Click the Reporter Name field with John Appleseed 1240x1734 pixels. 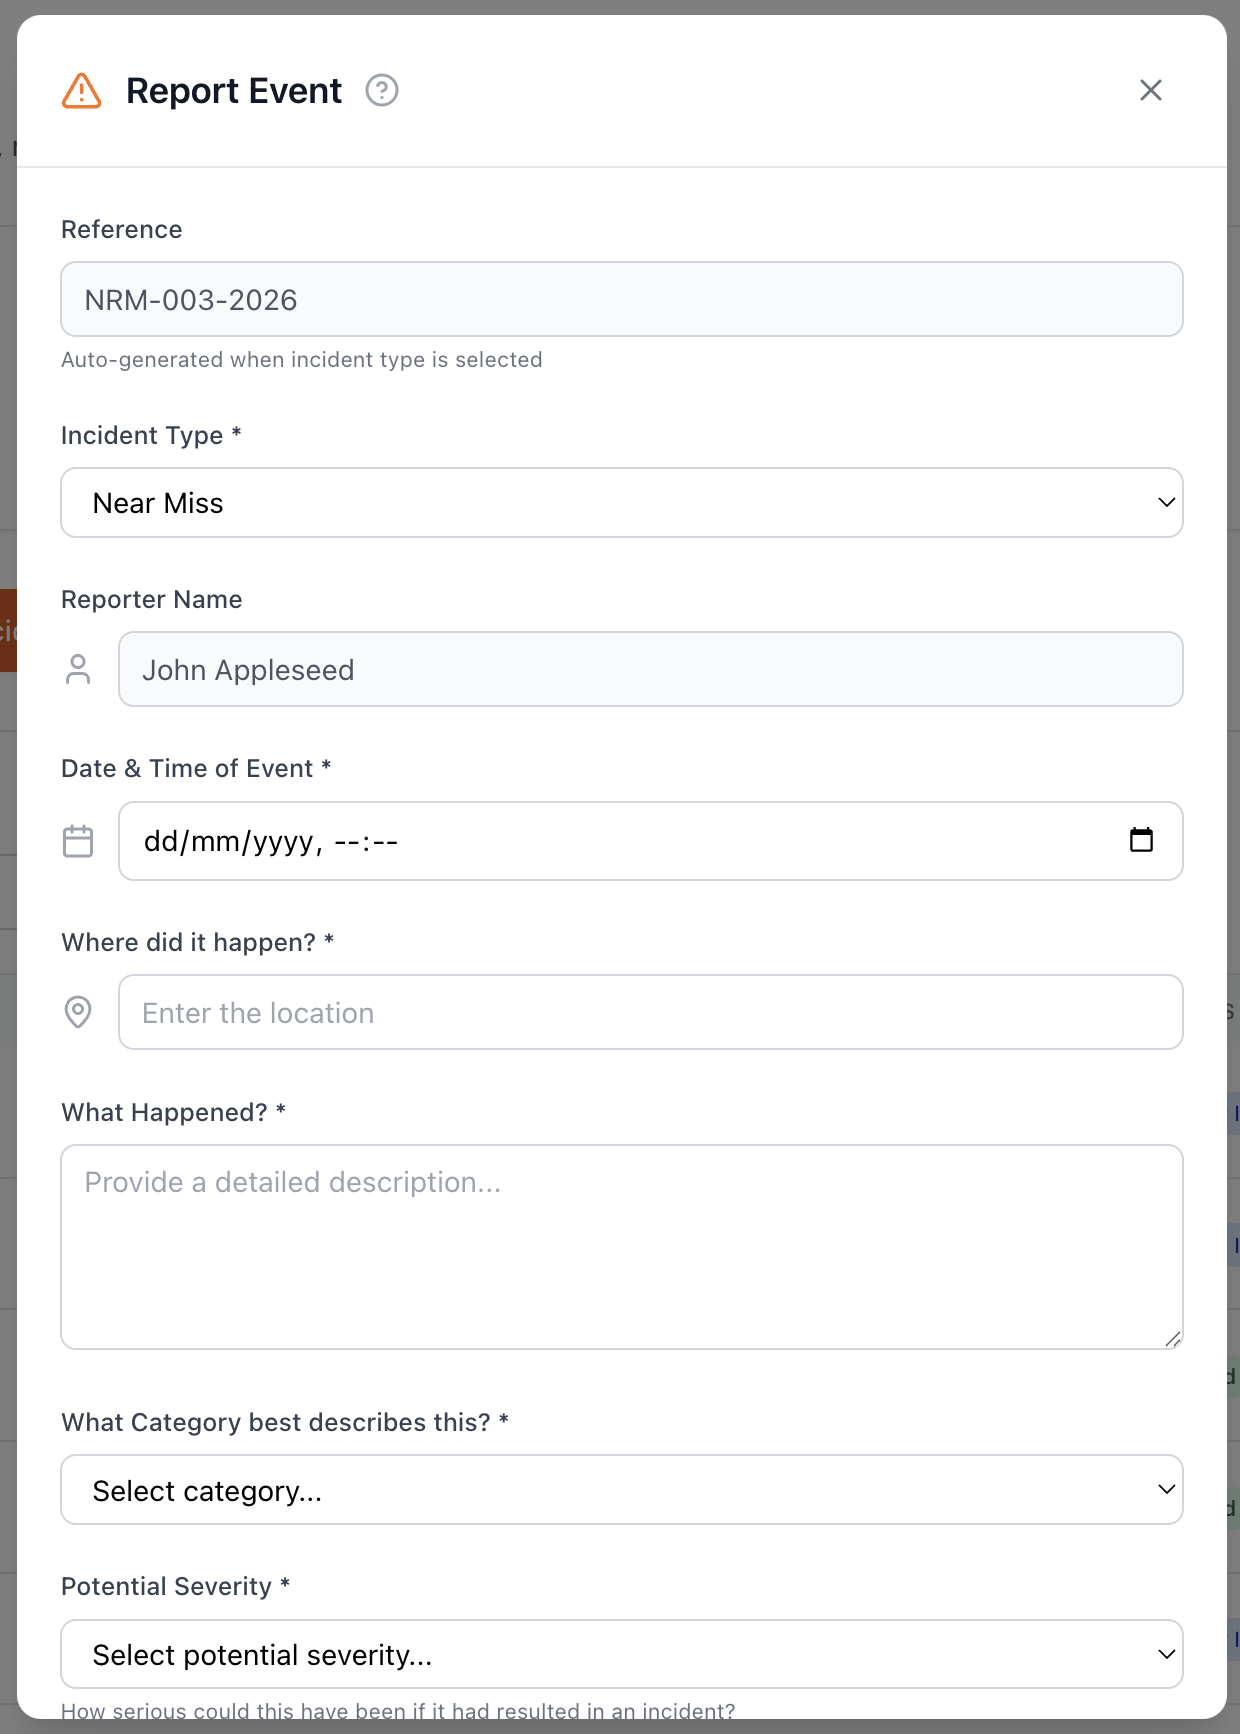(651, 669)
